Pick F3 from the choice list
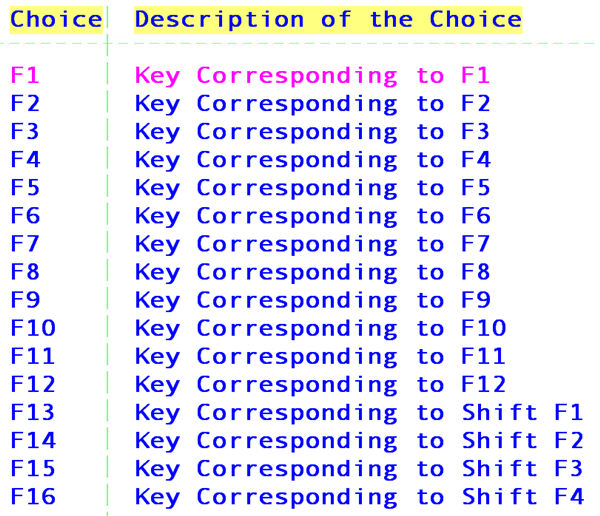 point(25,131)
